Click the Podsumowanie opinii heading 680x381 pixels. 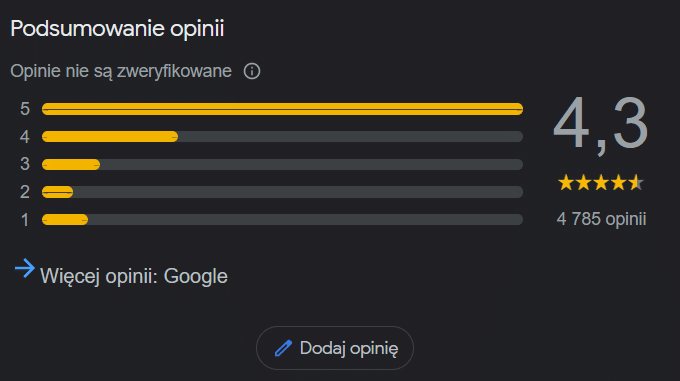tap(117, 29)
